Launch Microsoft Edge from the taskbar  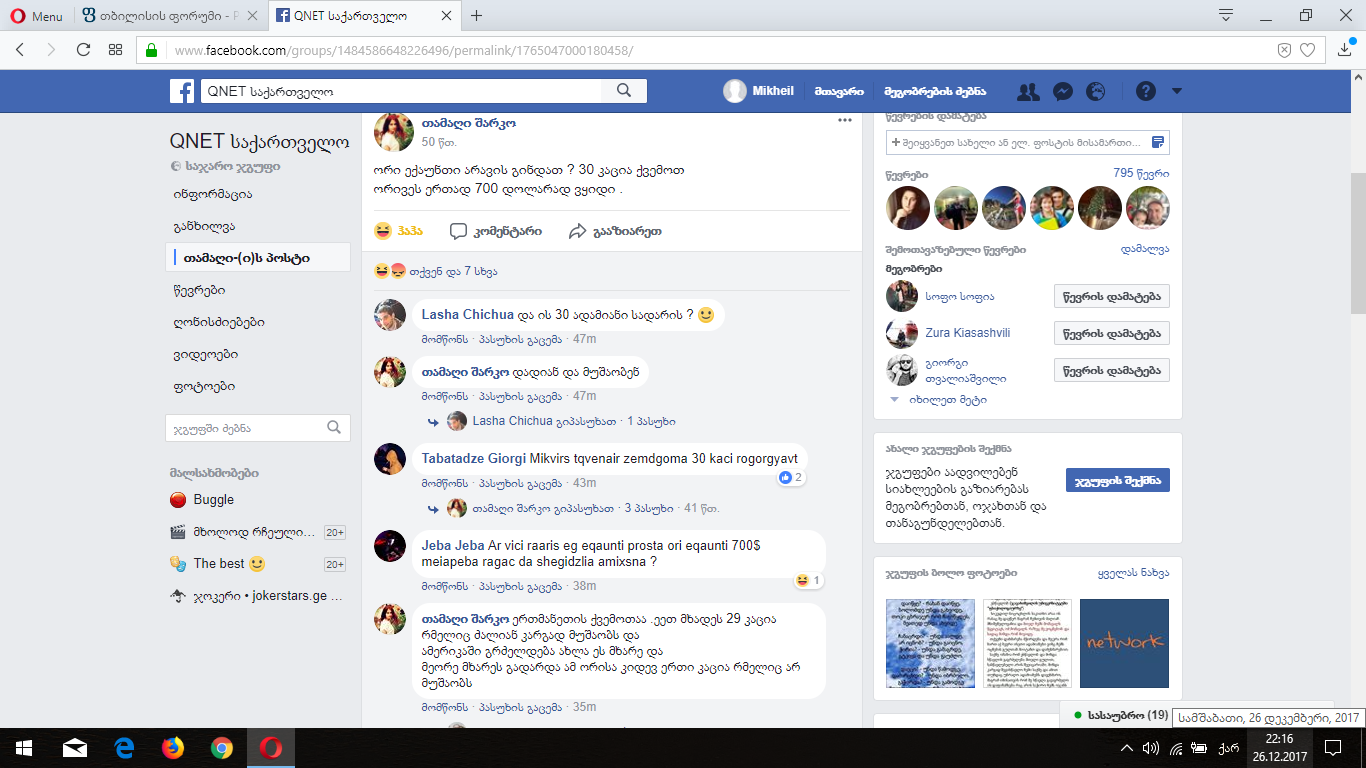[x=124, y=747]
